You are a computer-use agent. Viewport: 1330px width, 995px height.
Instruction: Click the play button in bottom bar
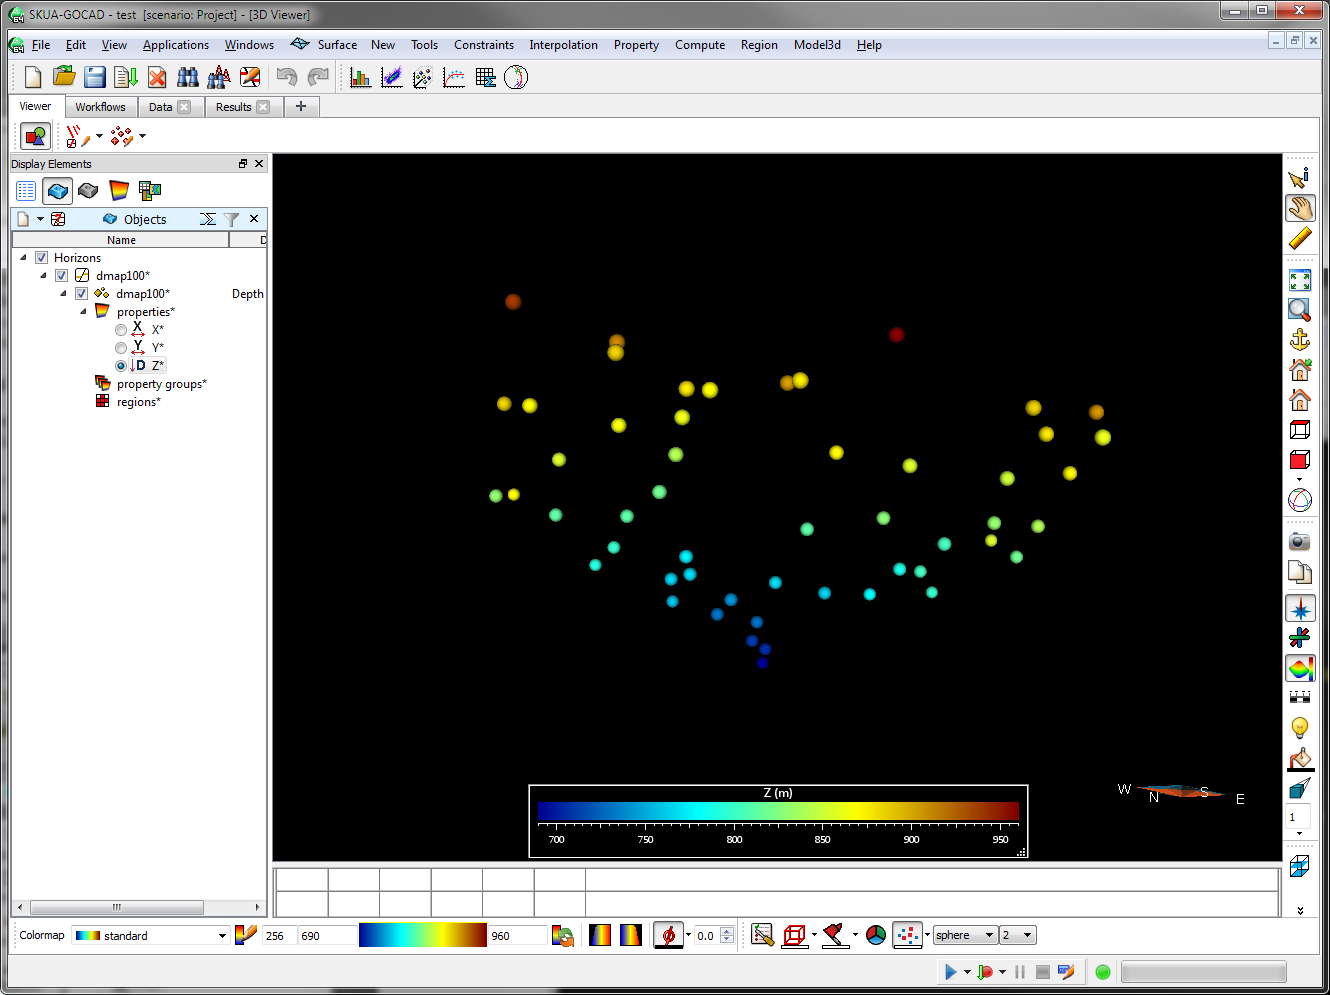click(950, 972)
